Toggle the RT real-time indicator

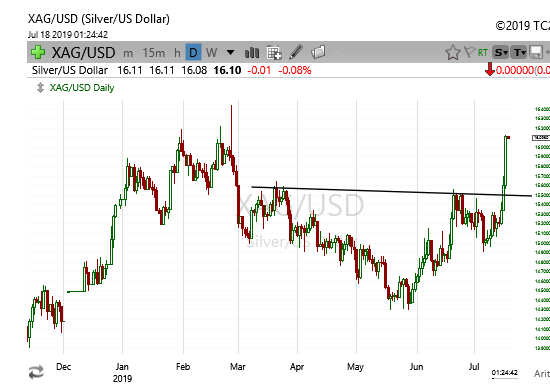(x=483, y=53)
